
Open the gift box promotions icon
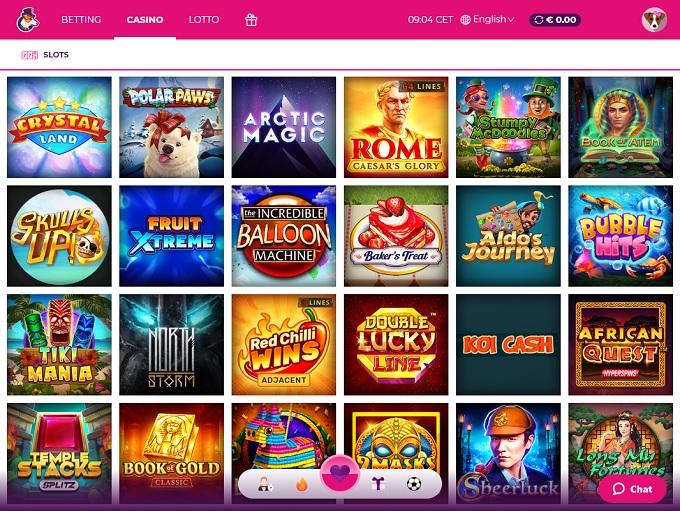251,20
